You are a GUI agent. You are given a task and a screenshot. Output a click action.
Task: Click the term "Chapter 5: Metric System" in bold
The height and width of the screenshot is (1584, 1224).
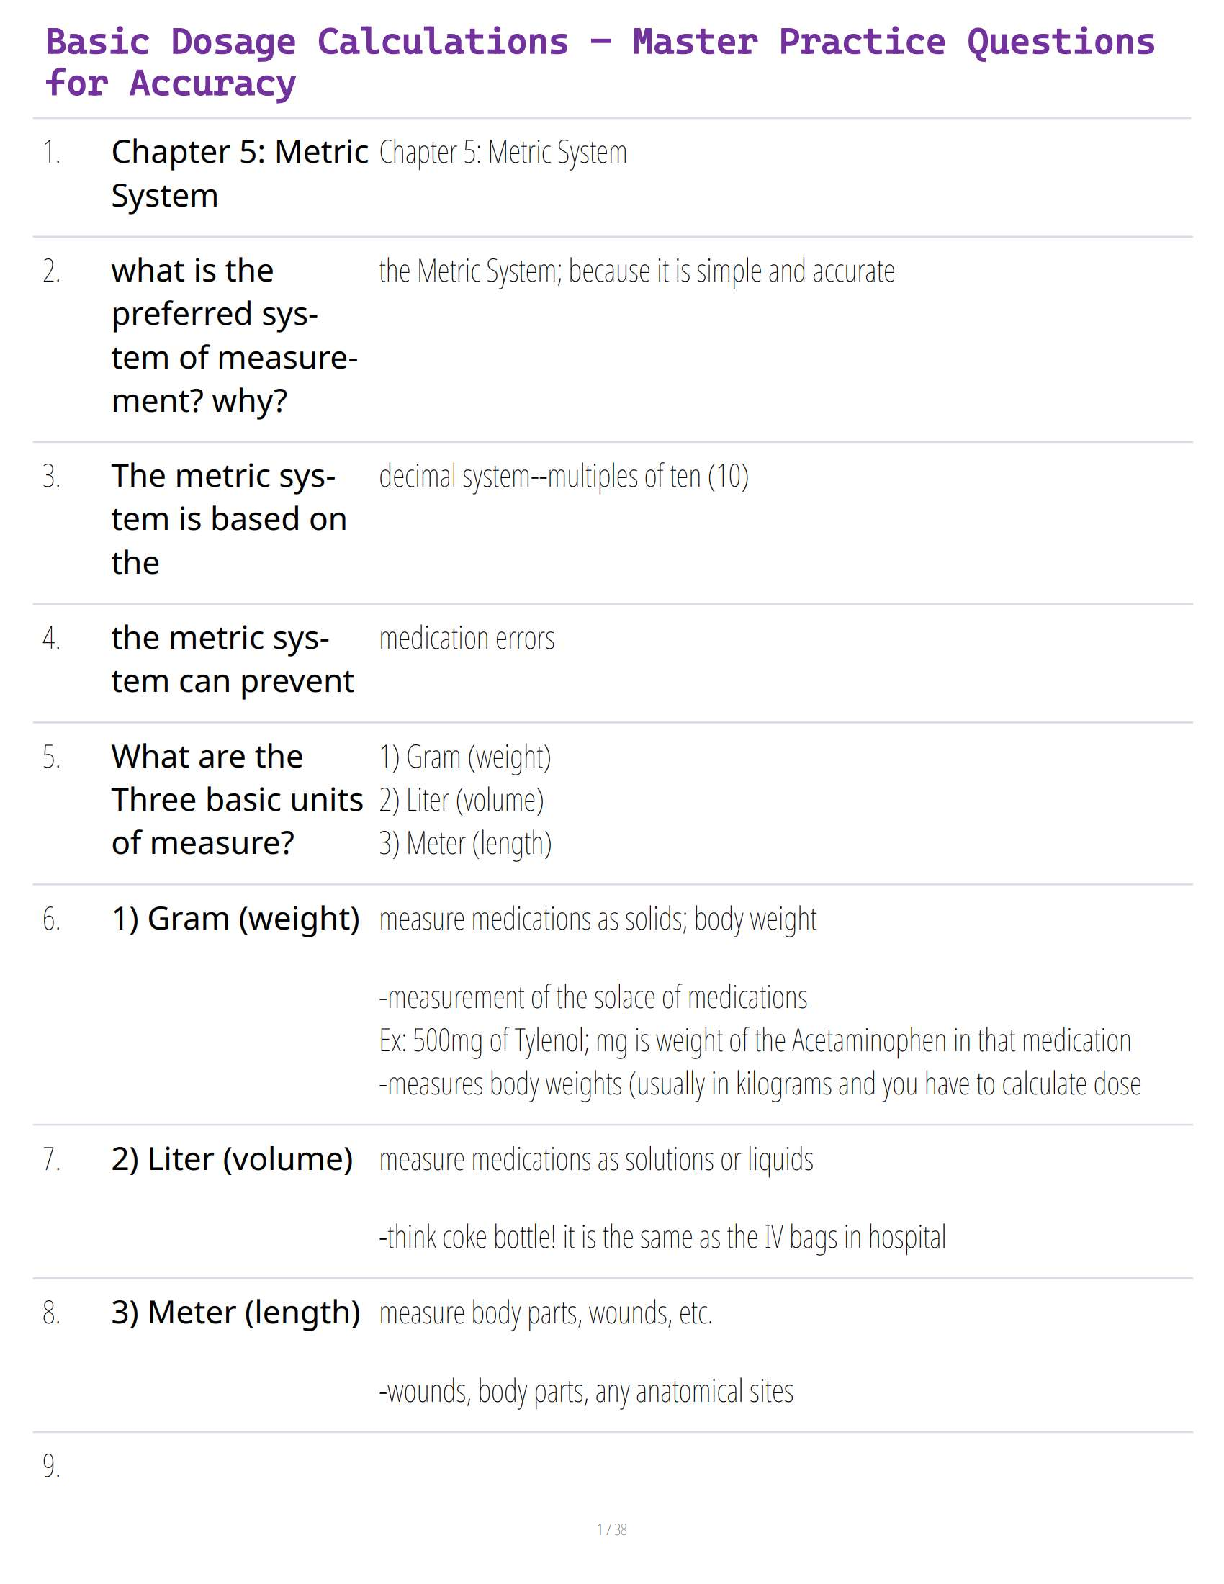point(239,174)
